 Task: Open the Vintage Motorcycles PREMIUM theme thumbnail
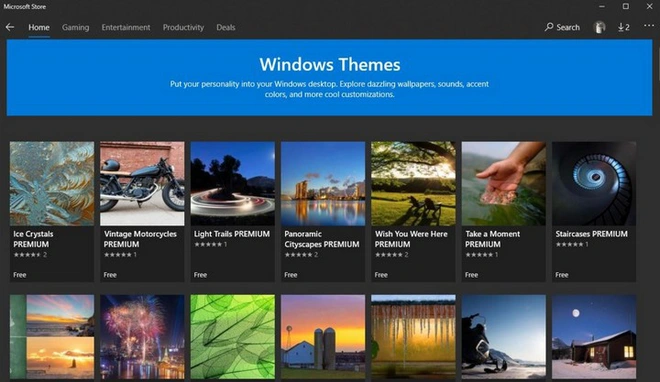(x=142, y=183)
